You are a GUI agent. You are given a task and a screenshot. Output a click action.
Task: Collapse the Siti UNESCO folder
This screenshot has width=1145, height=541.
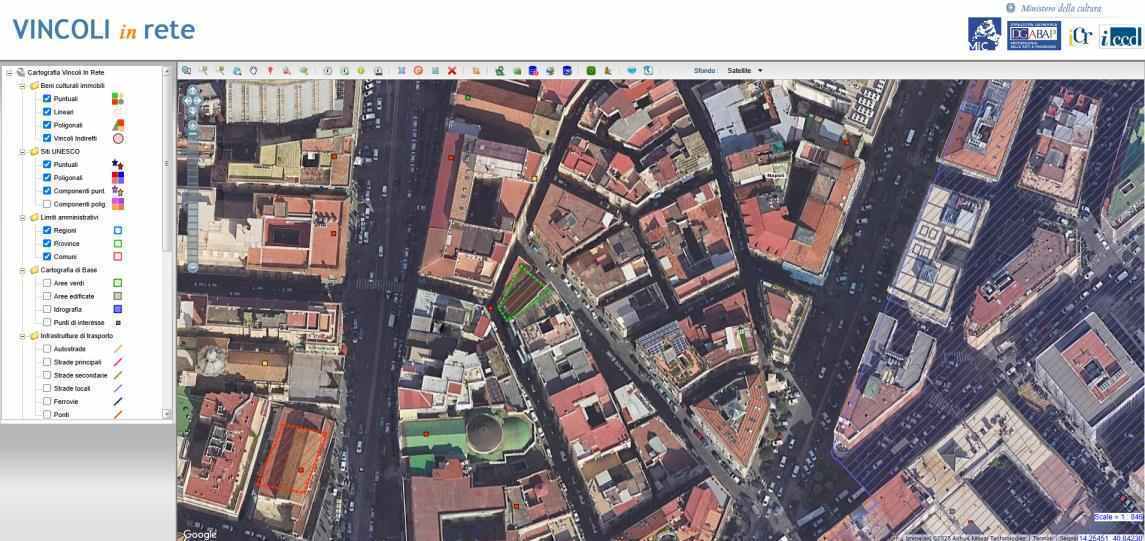coord(22,152)
